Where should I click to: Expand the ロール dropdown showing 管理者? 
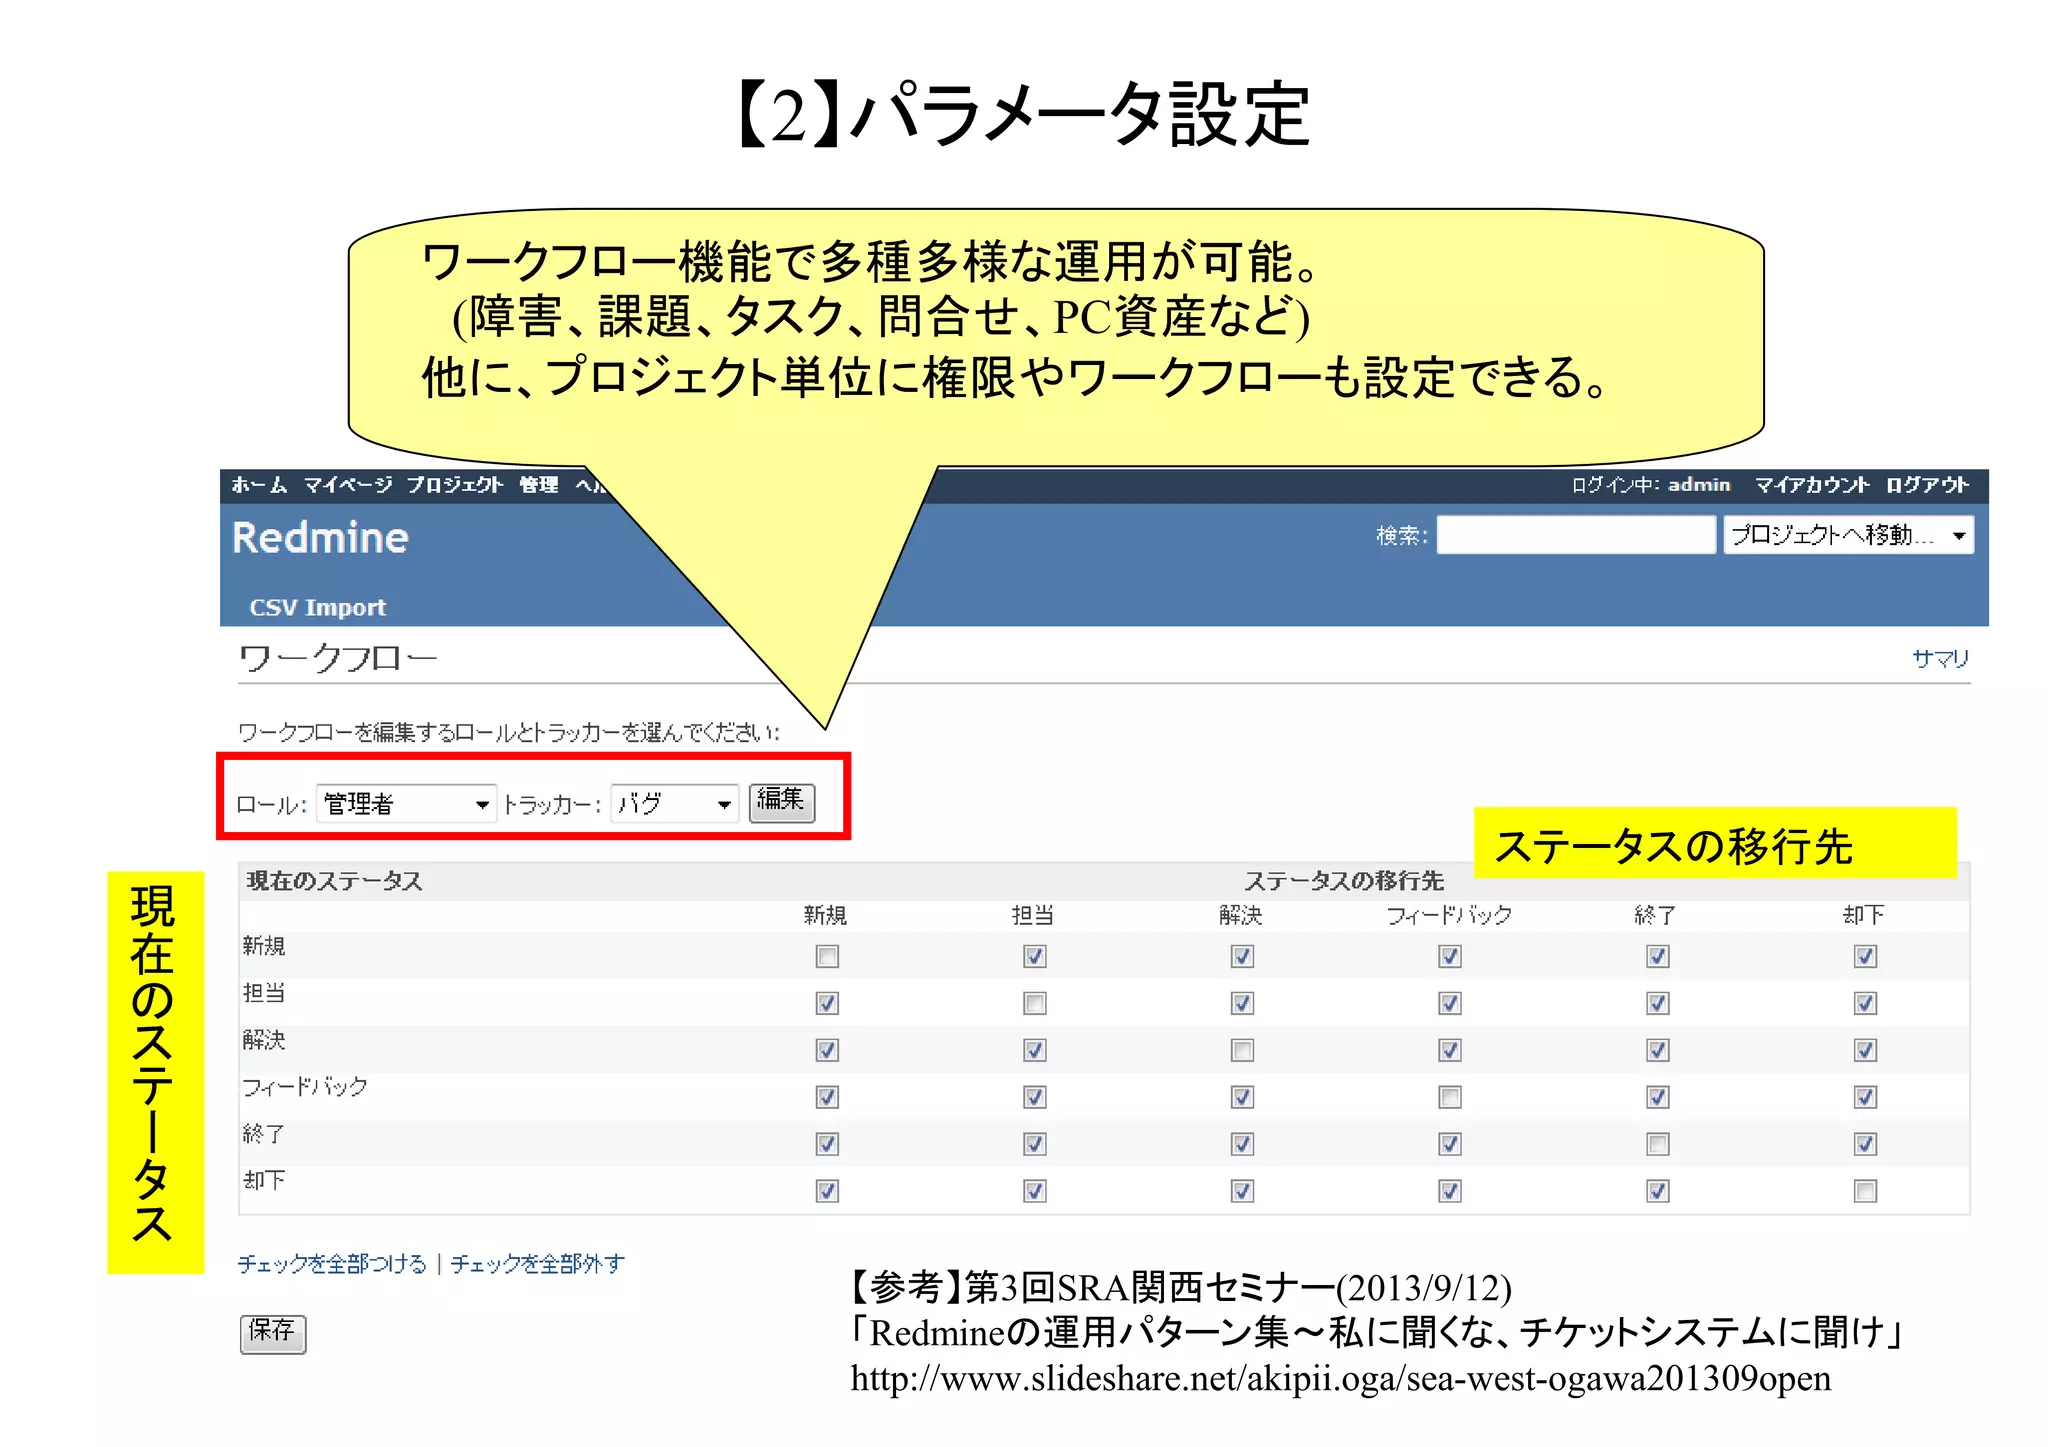click(406, 804)
